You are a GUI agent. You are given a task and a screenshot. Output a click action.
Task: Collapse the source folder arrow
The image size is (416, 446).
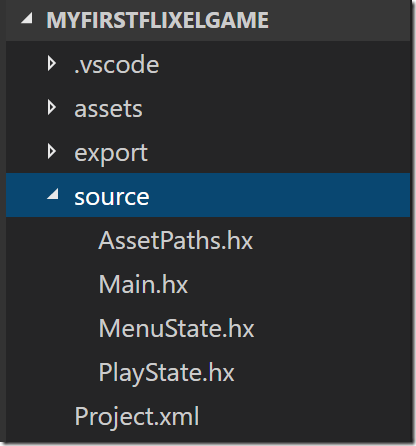click(x=53, y=194)
